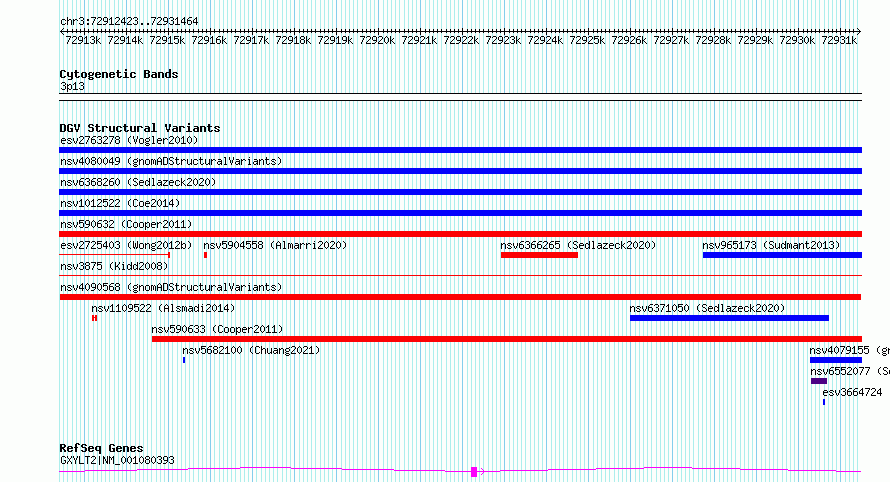Click the chr3:72912423..72931464 coordinates text
The image size is (890, 482).
click(x=129, y=22)
